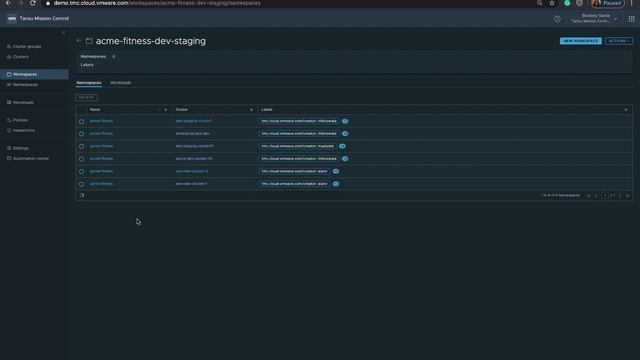
Task: Select the eks-staging-cluster row radio button
Action: (x=82, y=147)
